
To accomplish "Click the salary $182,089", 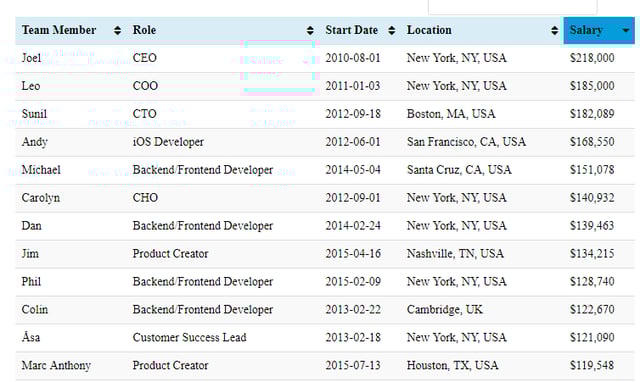I will [592, 114].
